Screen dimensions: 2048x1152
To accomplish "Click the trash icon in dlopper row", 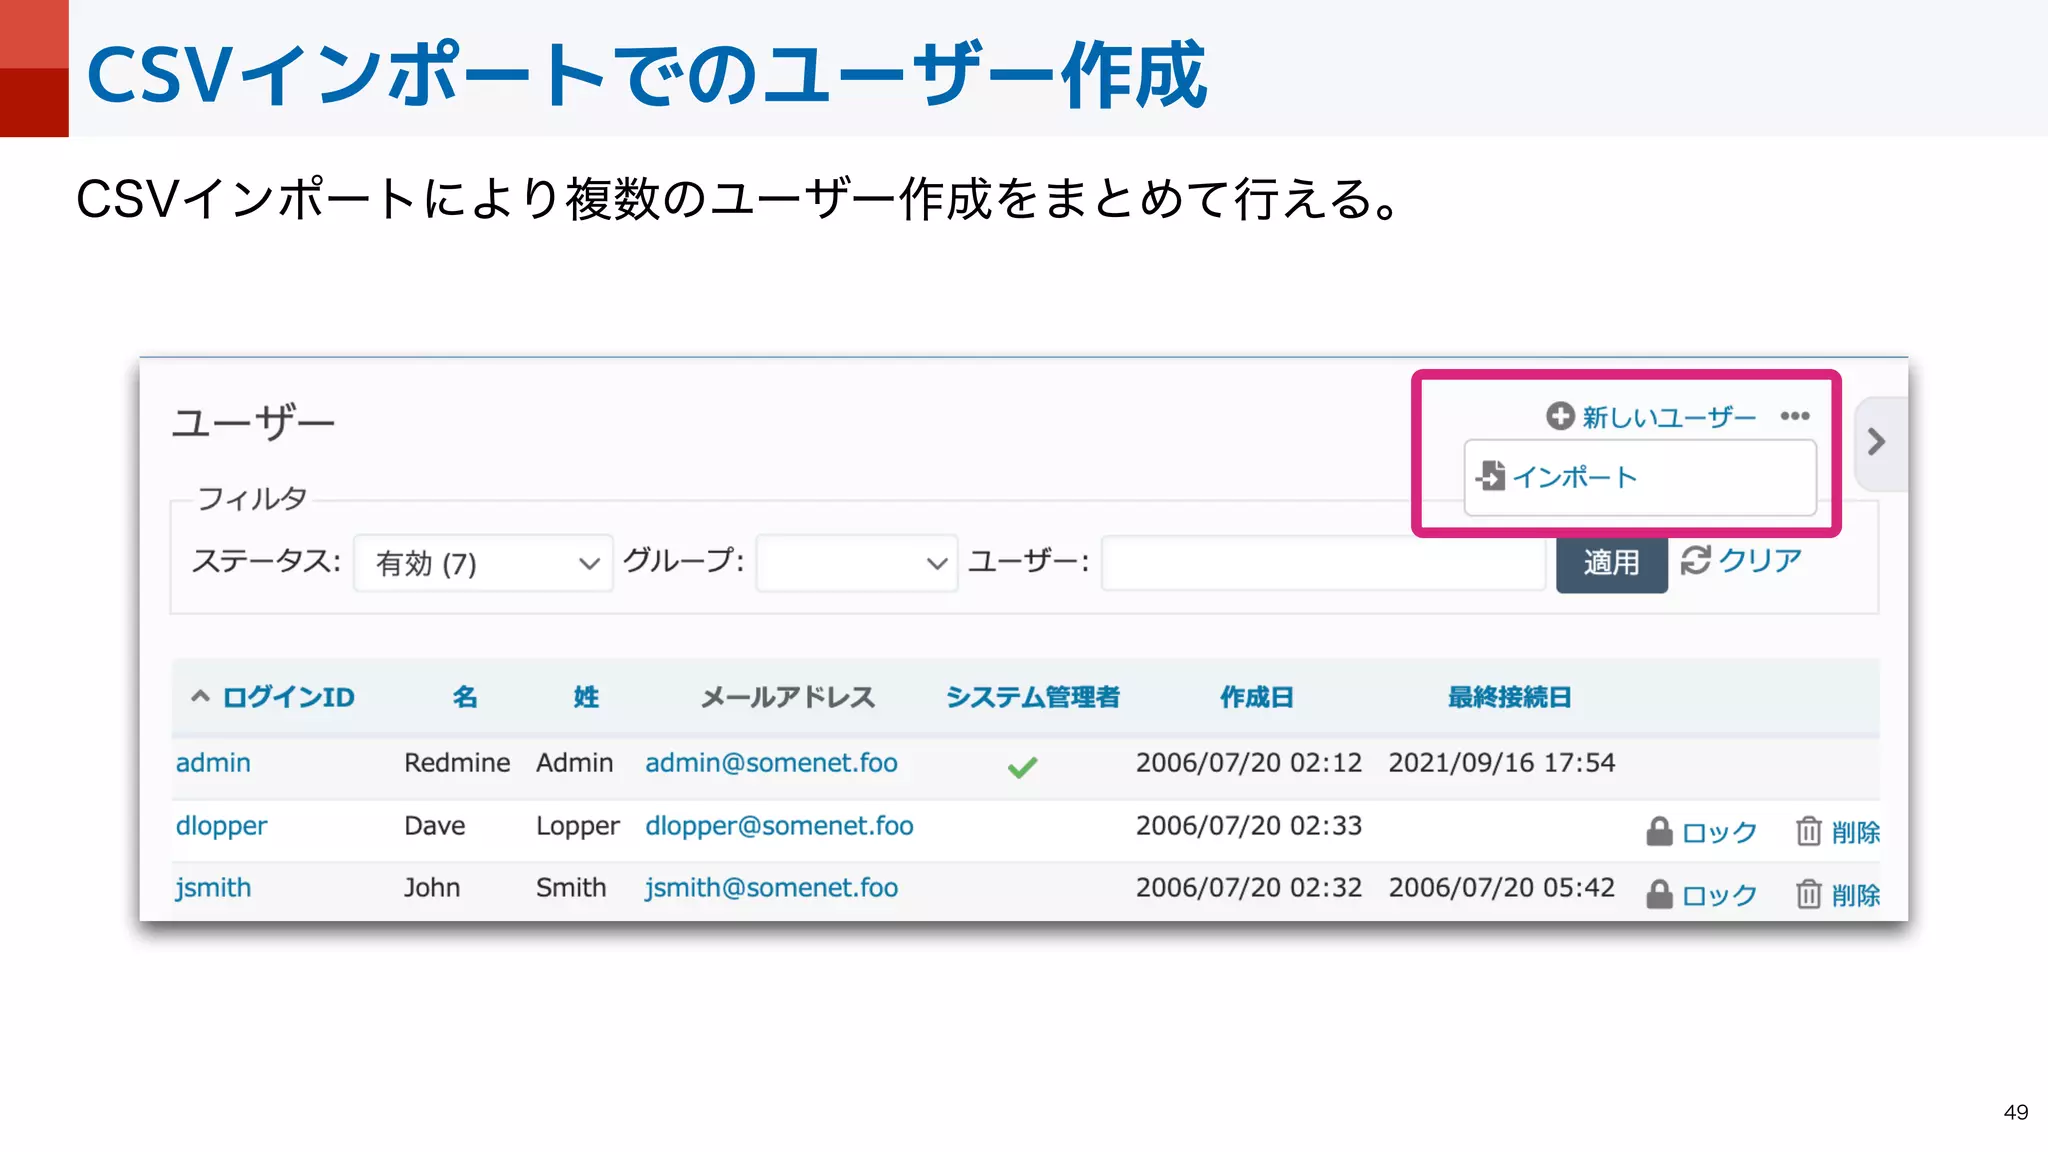I will 1808,831.
